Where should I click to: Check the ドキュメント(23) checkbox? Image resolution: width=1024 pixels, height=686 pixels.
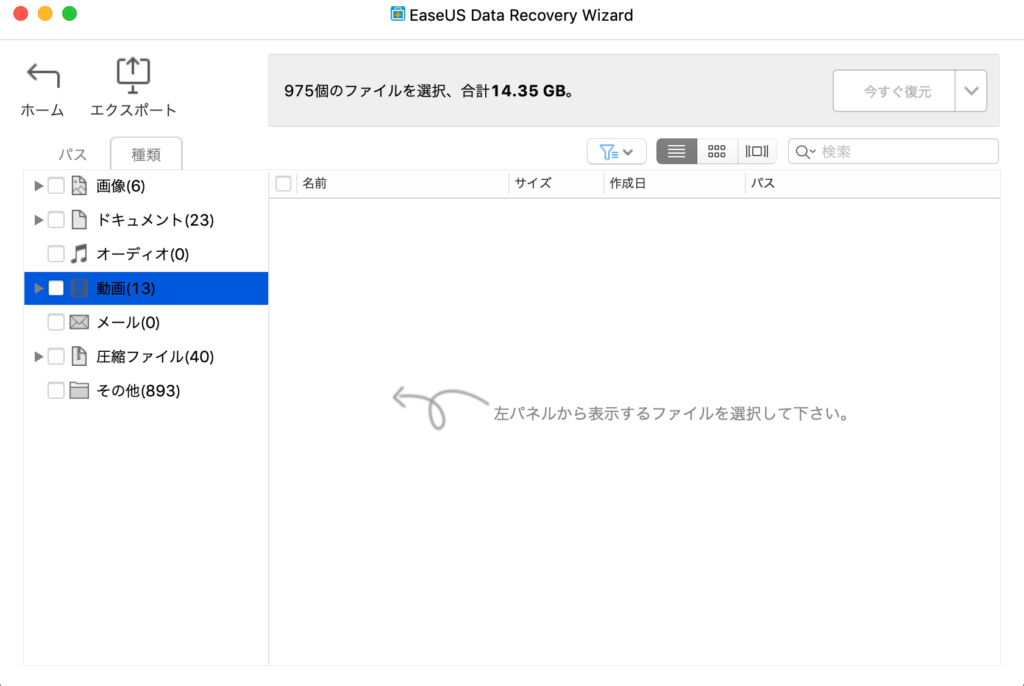coord(56,220)
